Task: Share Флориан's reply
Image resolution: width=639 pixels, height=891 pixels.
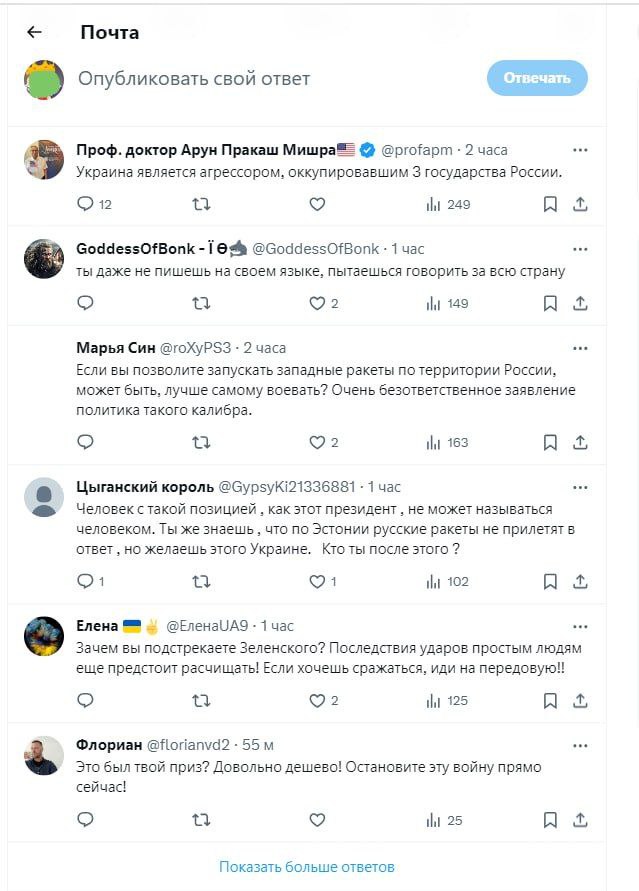Action: click(580, 820)
